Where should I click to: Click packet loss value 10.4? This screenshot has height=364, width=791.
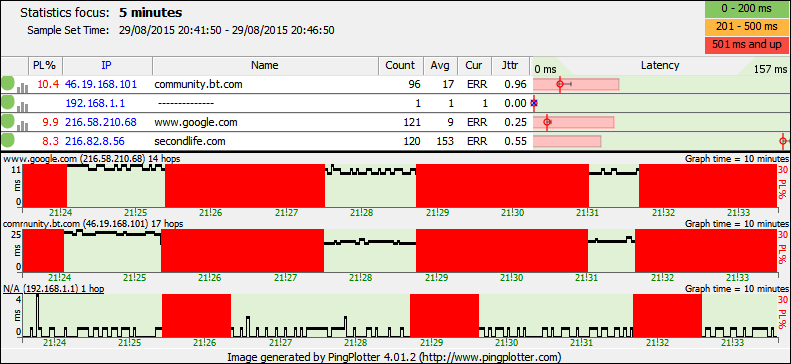tap(49, 84)
